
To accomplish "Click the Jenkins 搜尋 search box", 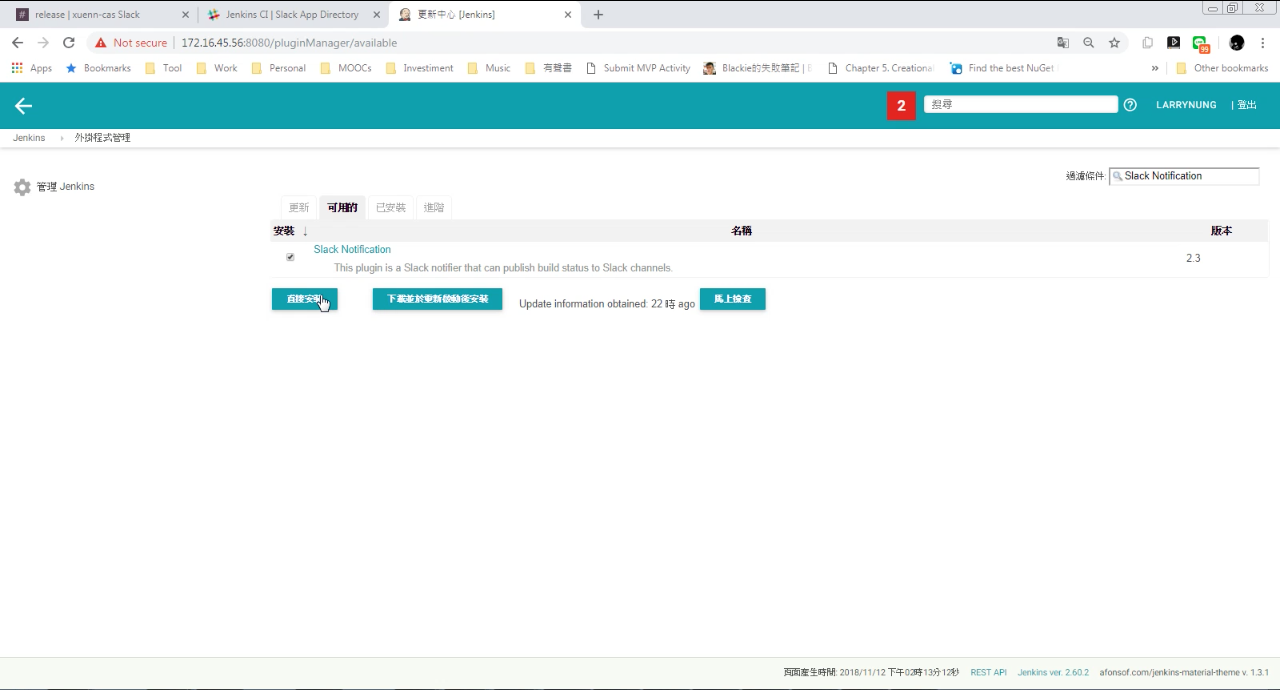I will click(1021, 105).
